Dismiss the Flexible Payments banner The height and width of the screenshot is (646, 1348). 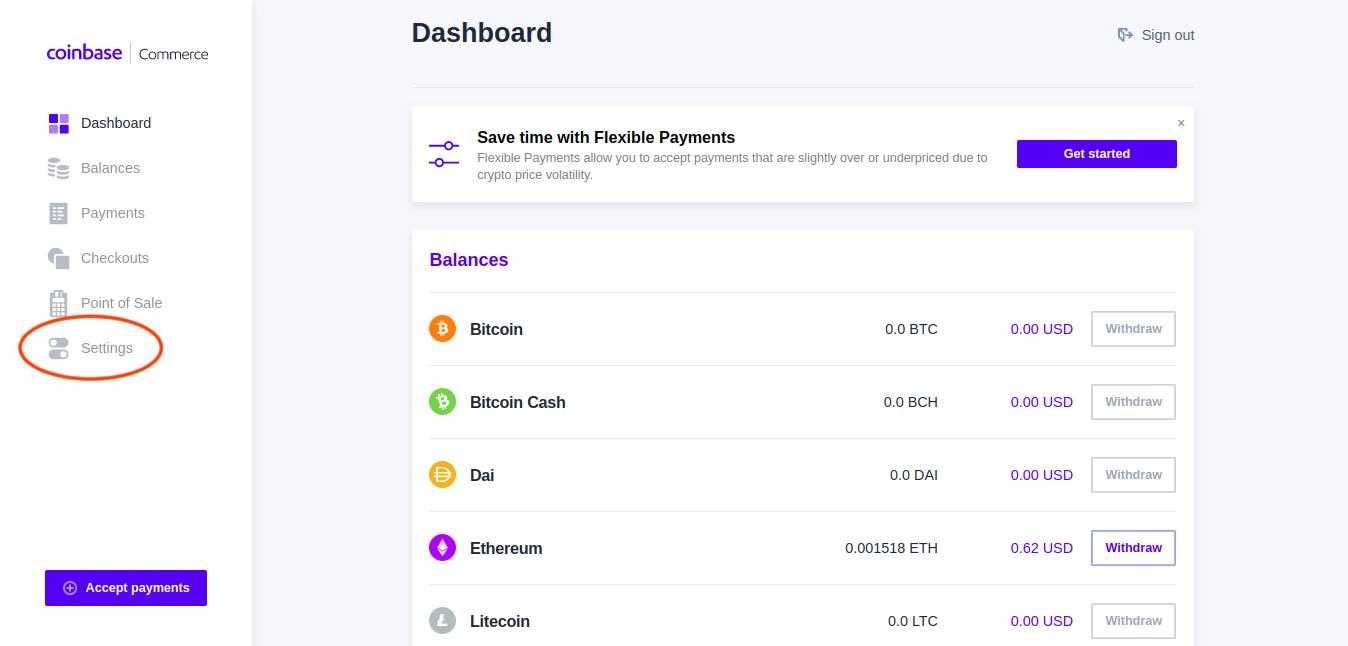pos(1181,123)
